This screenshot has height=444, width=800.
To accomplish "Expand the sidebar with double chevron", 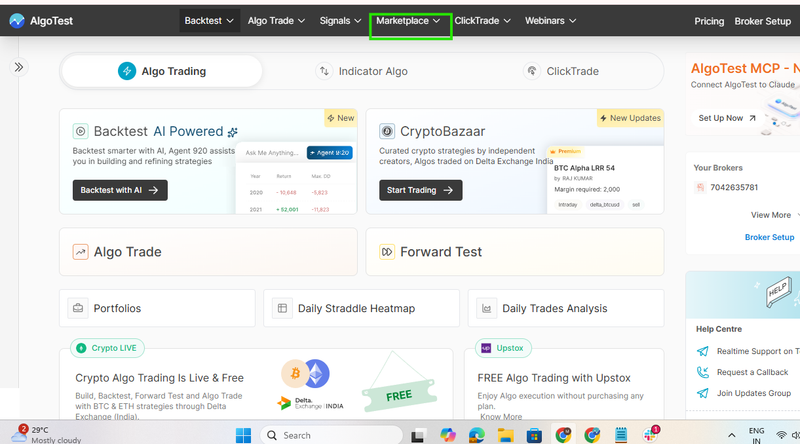I will [x=19, y=67].
